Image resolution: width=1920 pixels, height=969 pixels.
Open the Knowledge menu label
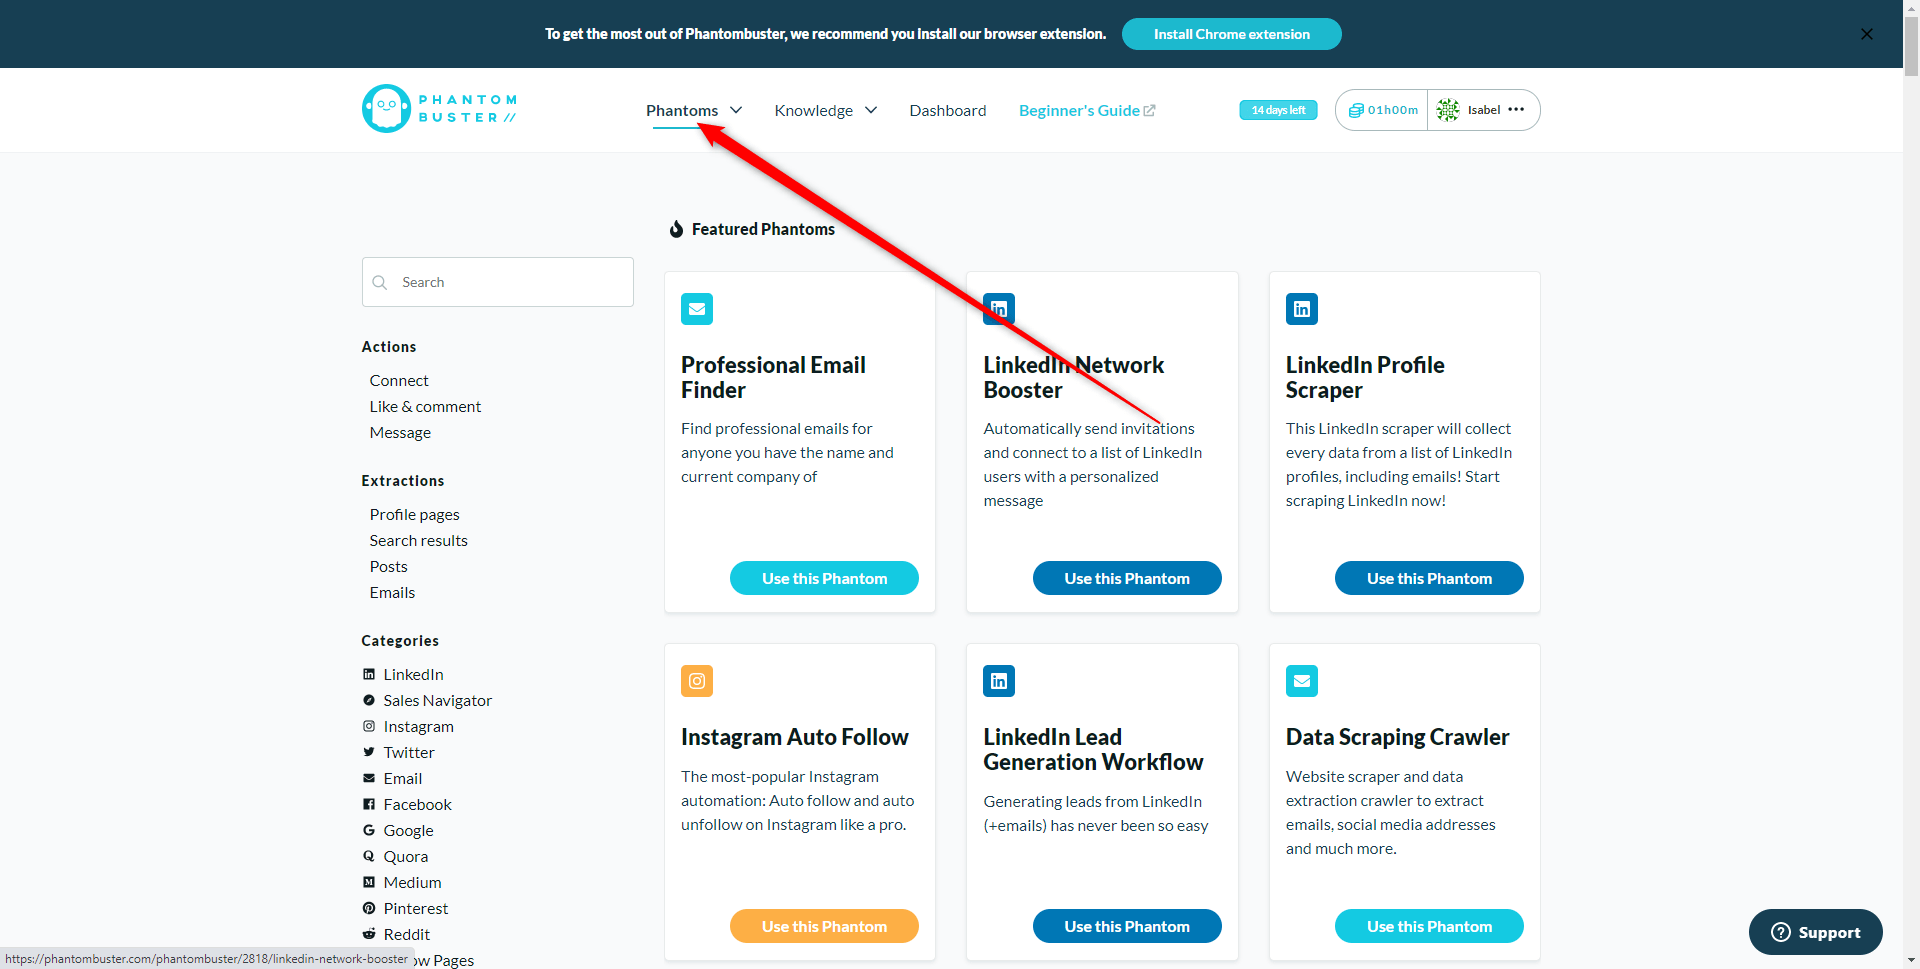click(814, 110)
